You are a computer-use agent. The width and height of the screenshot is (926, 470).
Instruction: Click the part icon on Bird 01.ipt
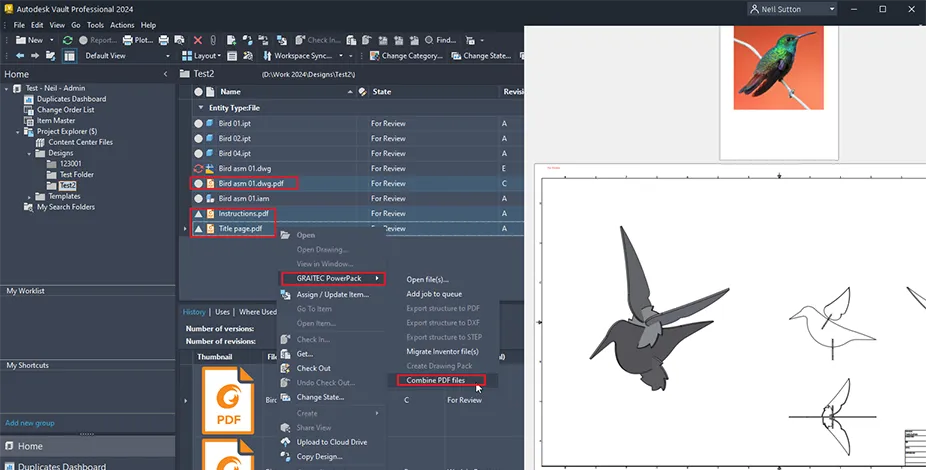(x=210, y=123)
